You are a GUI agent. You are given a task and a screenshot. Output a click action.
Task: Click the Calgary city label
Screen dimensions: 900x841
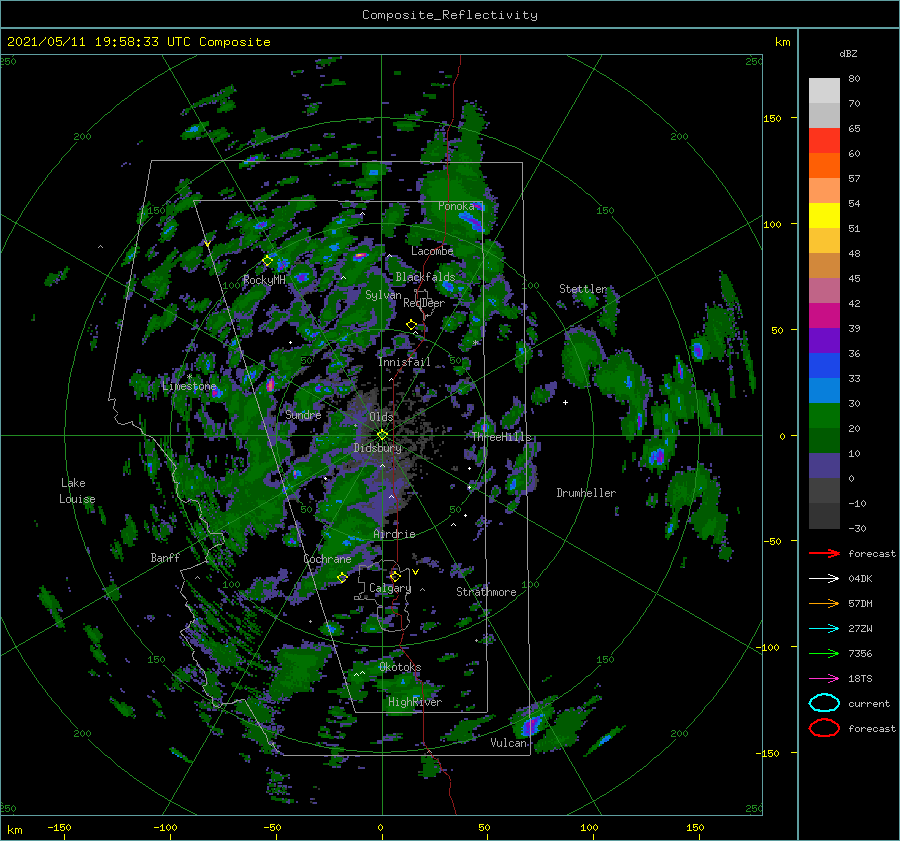pos(390,588)
